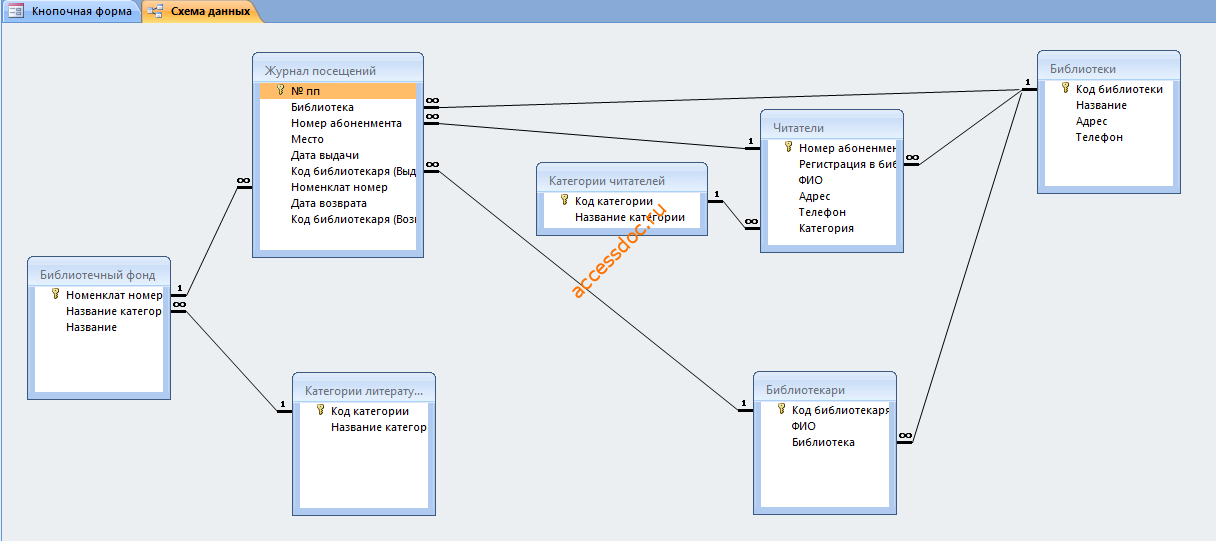1216x541 pixels.
Task: Select Адрес field in Библиотеки table
Action: point(1108,121)
